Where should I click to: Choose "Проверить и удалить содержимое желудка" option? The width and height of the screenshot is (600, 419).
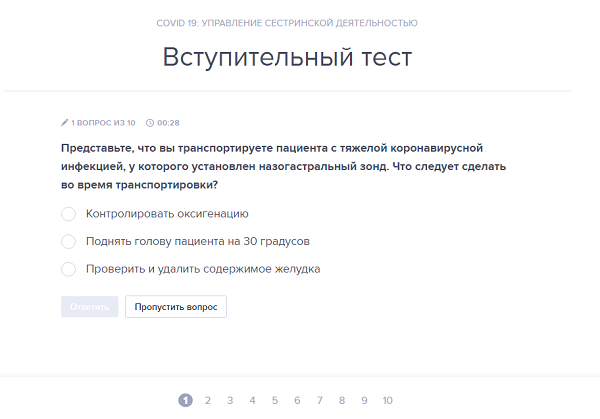[x=69, y=269]
